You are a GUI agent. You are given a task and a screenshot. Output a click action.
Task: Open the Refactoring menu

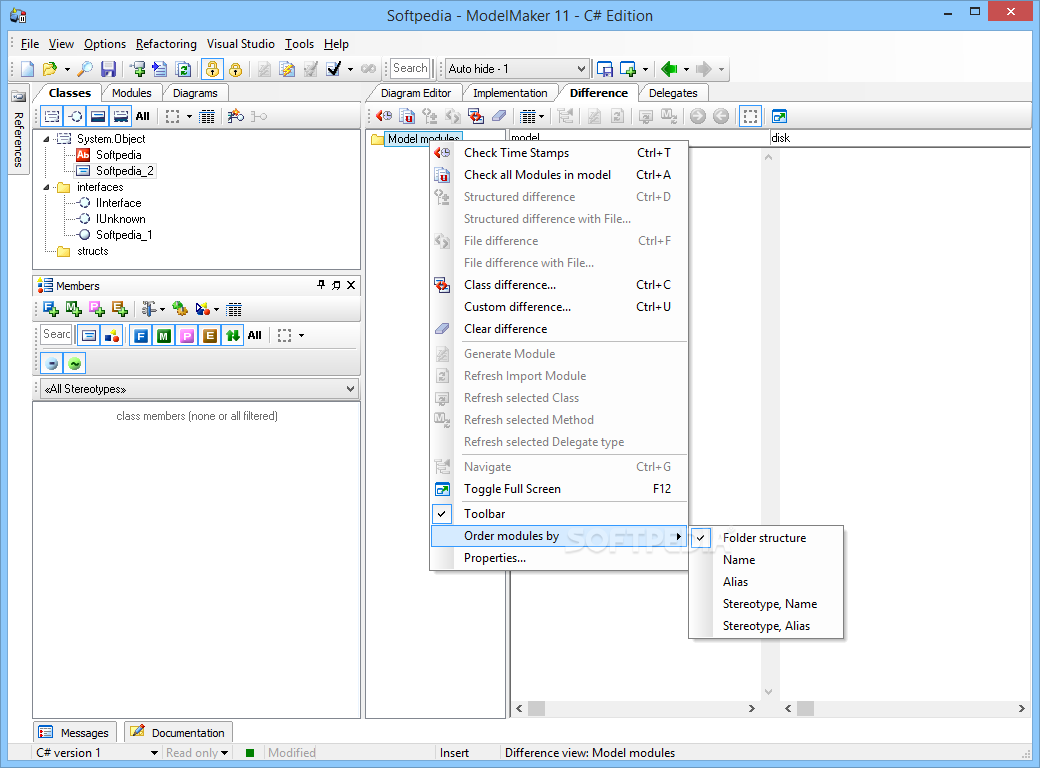click(x=166, y=44)
